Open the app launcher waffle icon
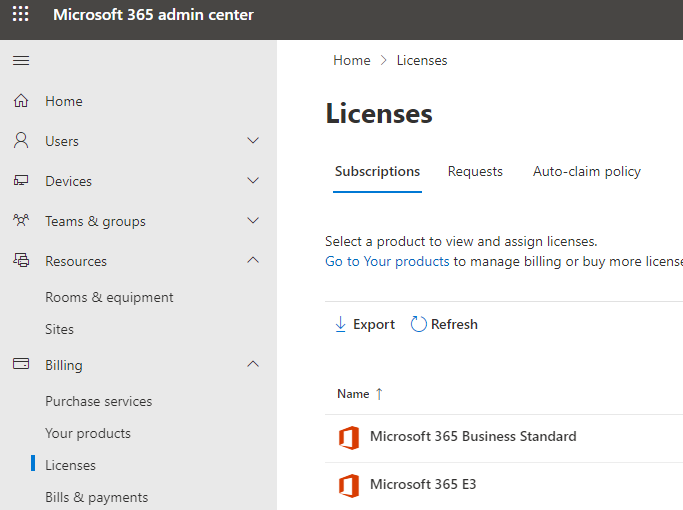683x510 pixels. [x=20, y=14]
